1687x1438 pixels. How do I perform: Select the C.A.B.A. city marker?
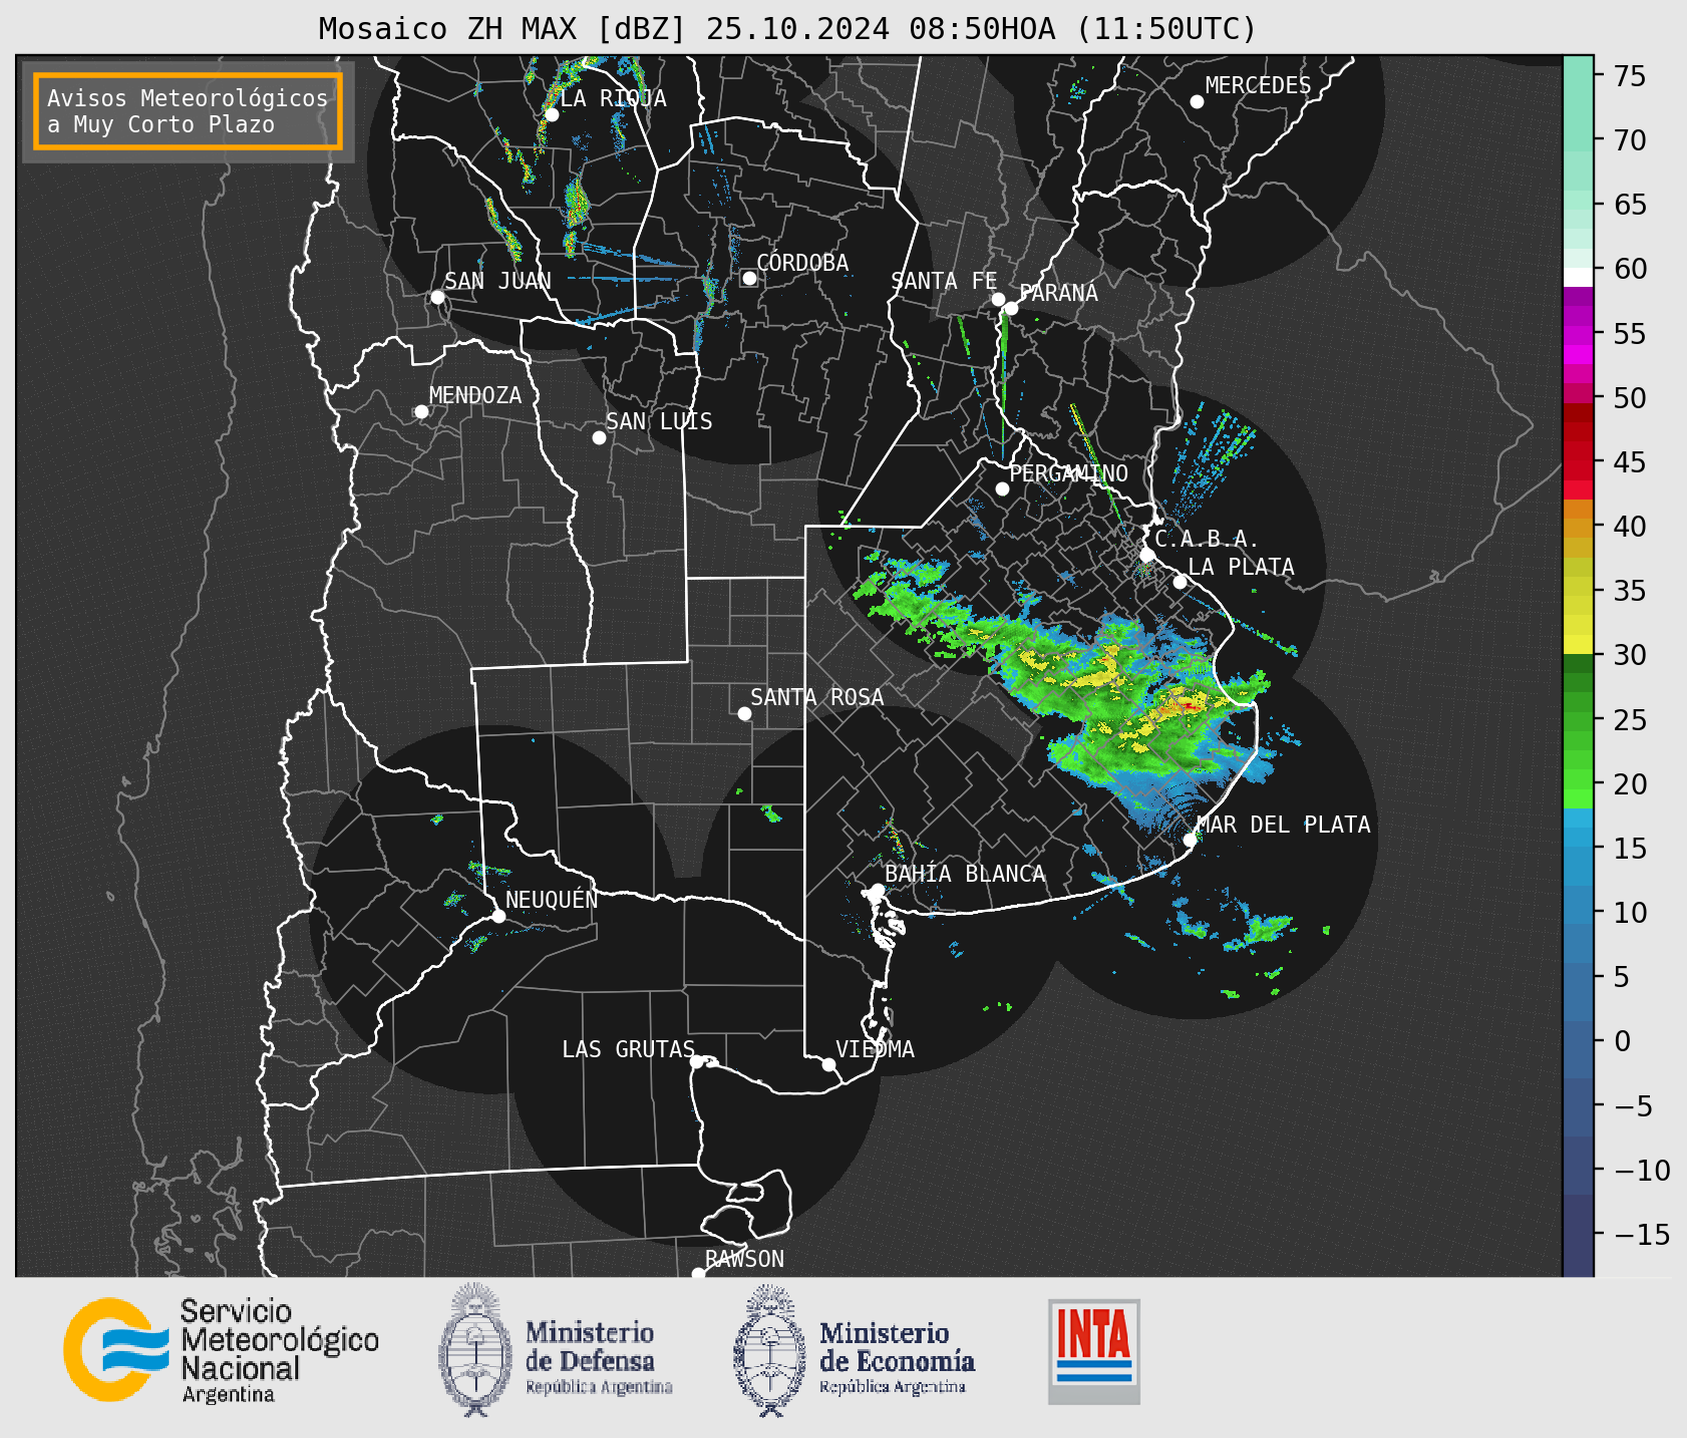[1148, 555]
